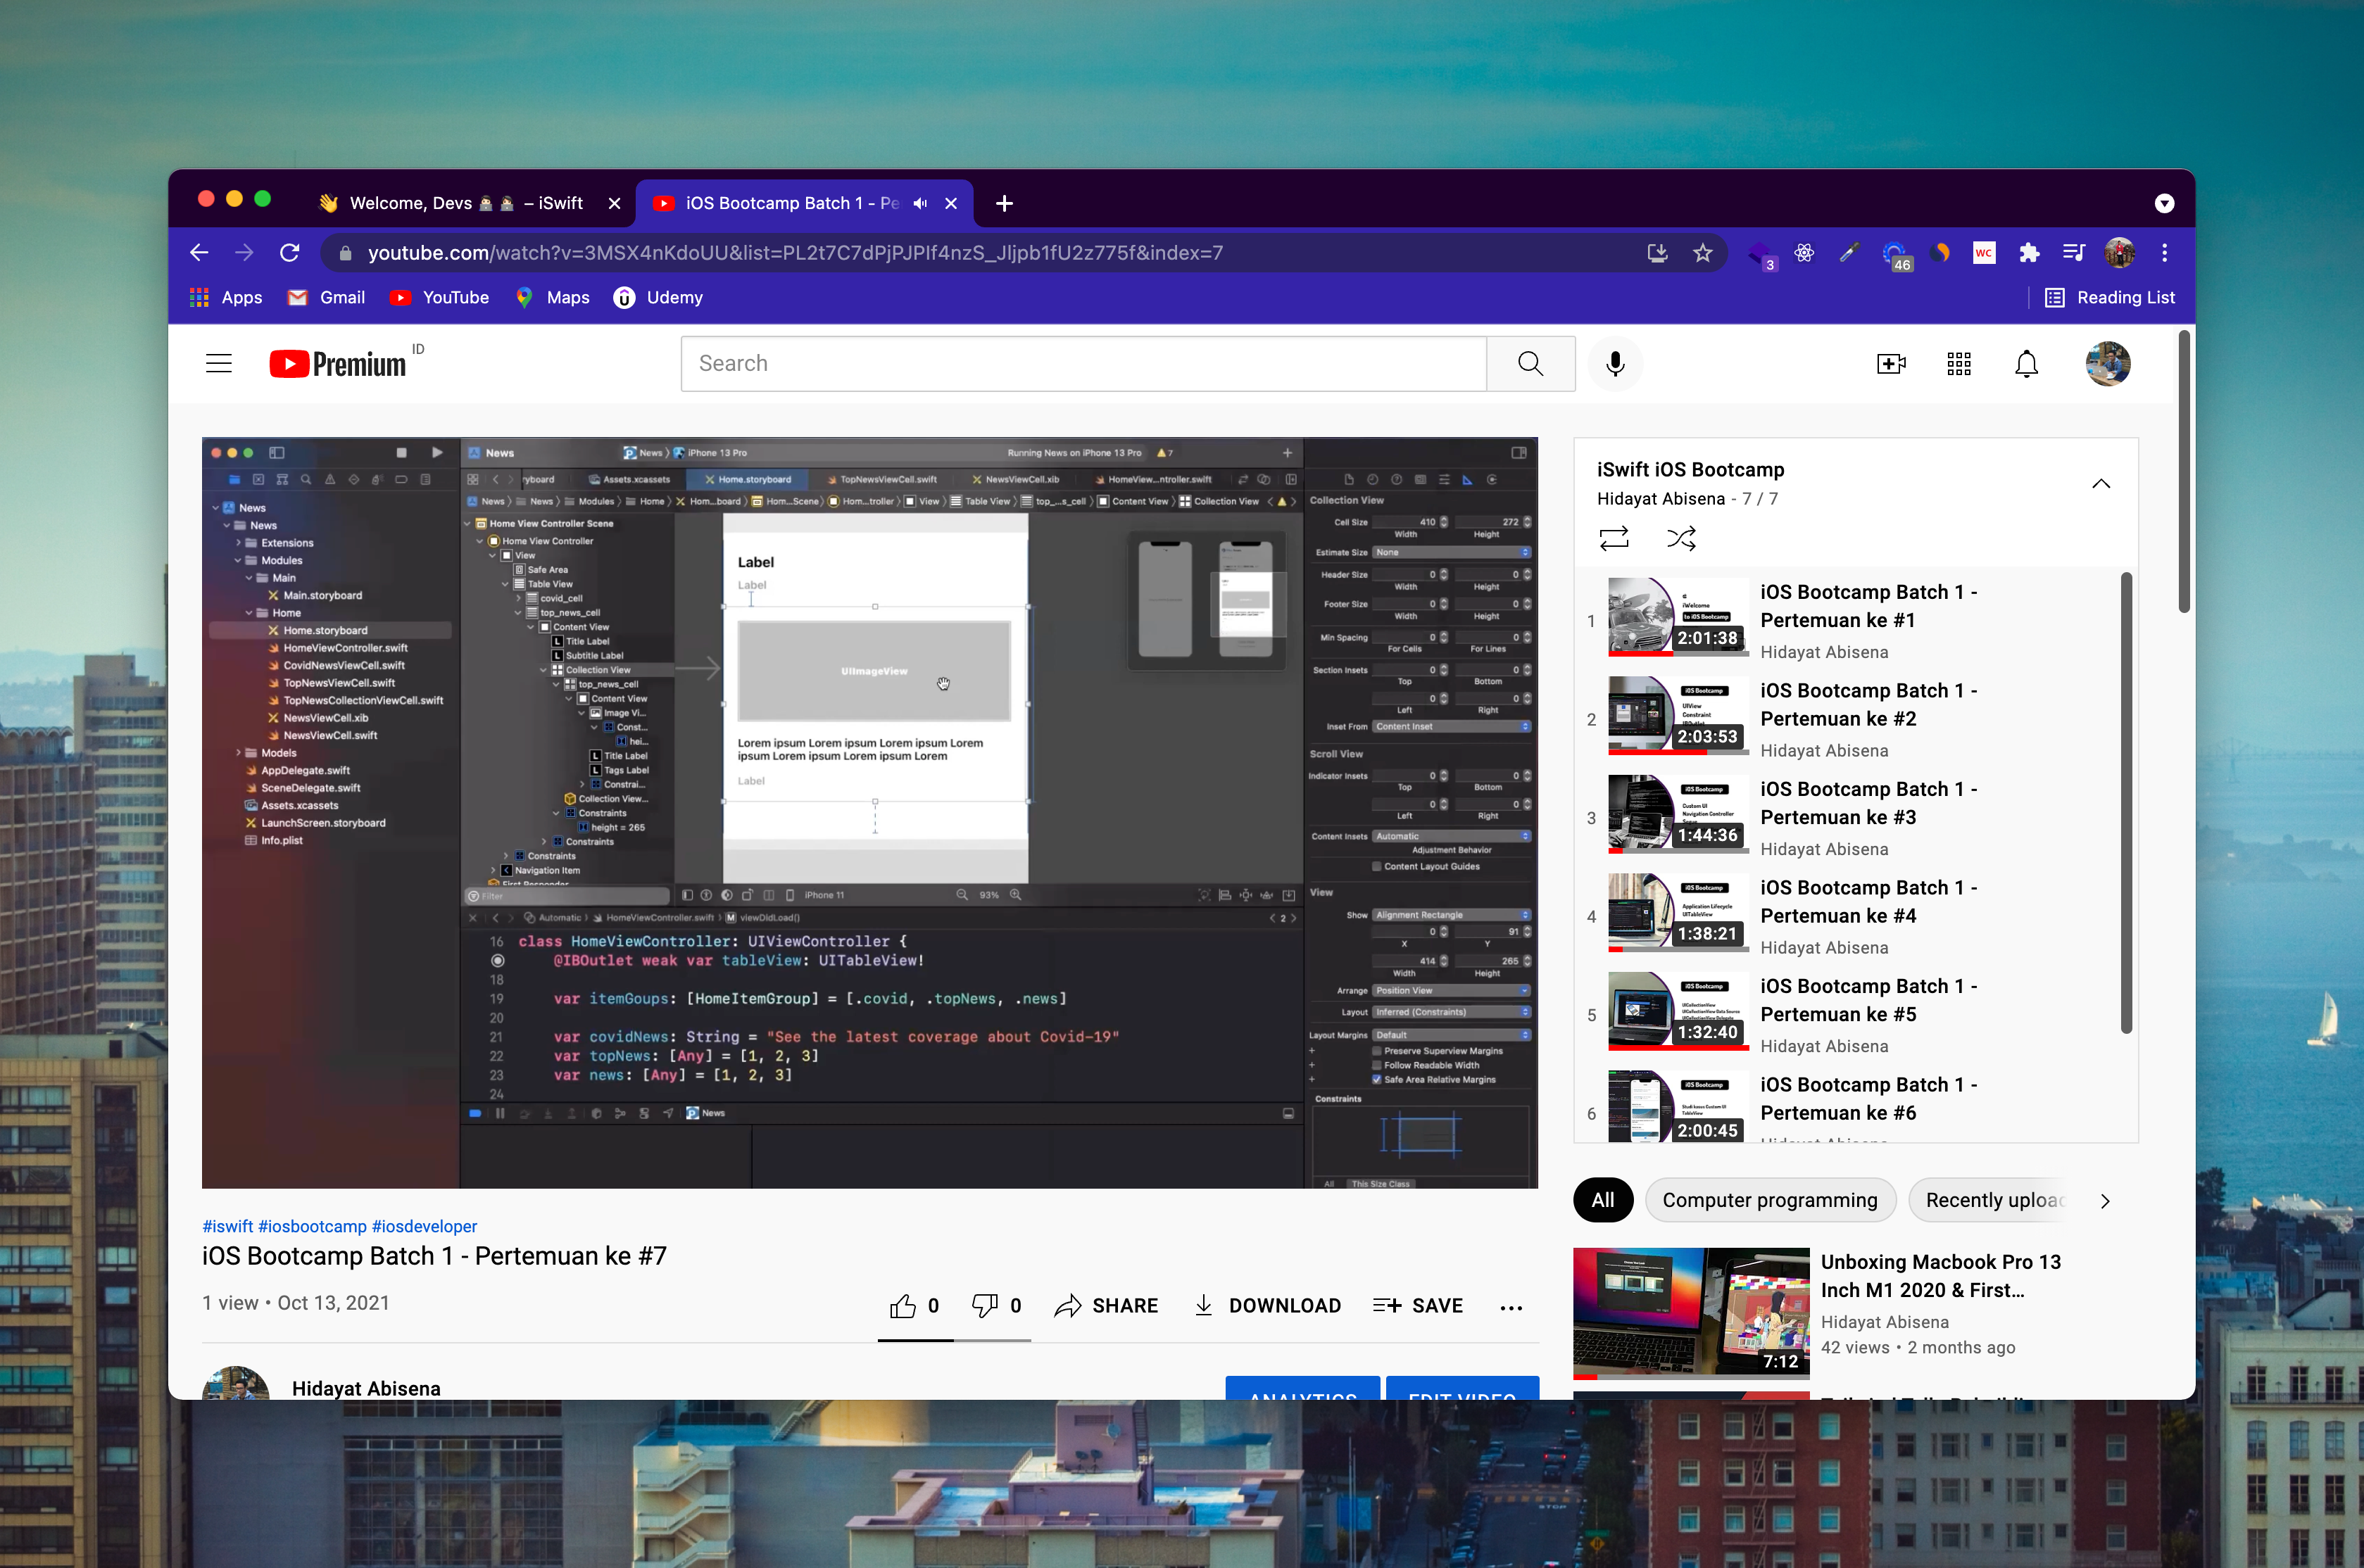
Task: Click in the YouTube search field
Action: (1083, 363)
